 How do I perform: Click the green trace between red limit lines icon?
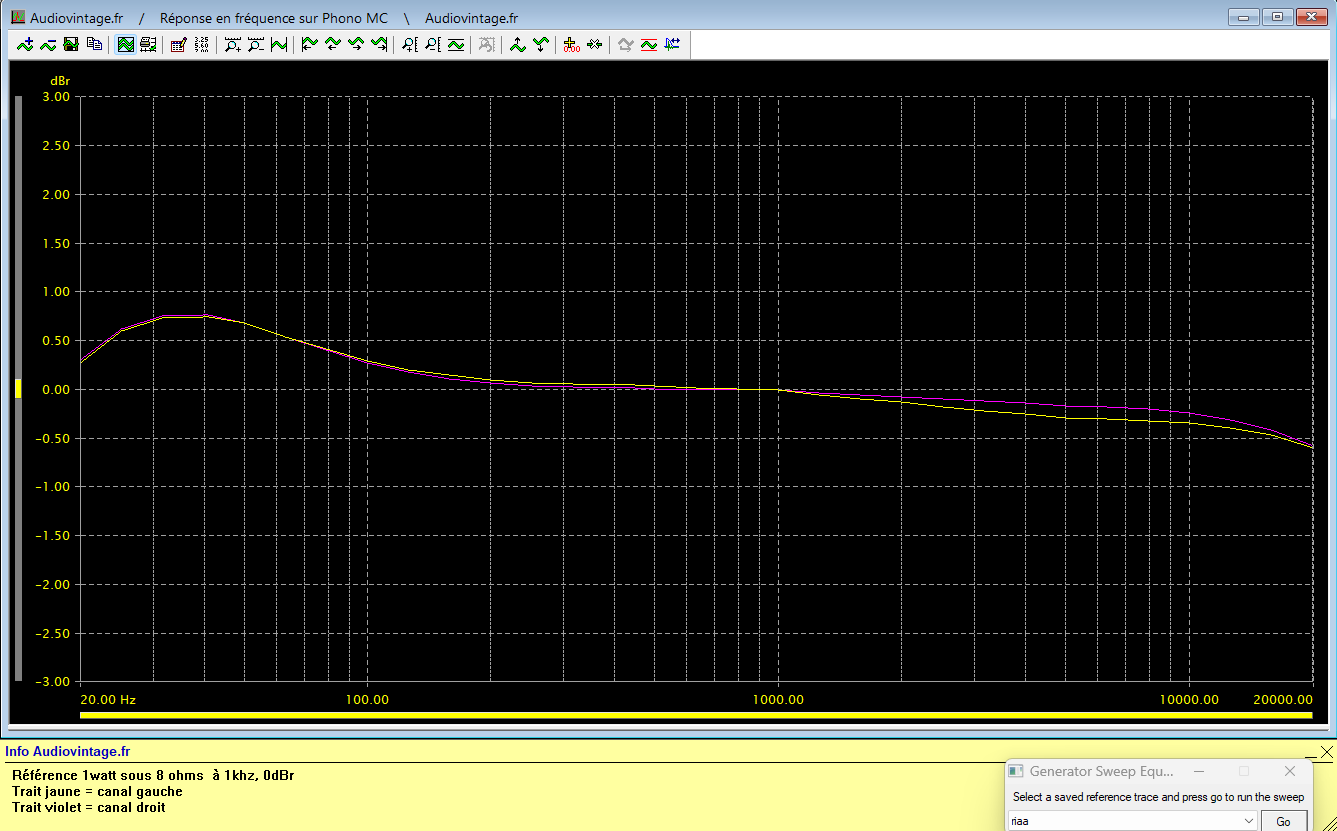649,44
